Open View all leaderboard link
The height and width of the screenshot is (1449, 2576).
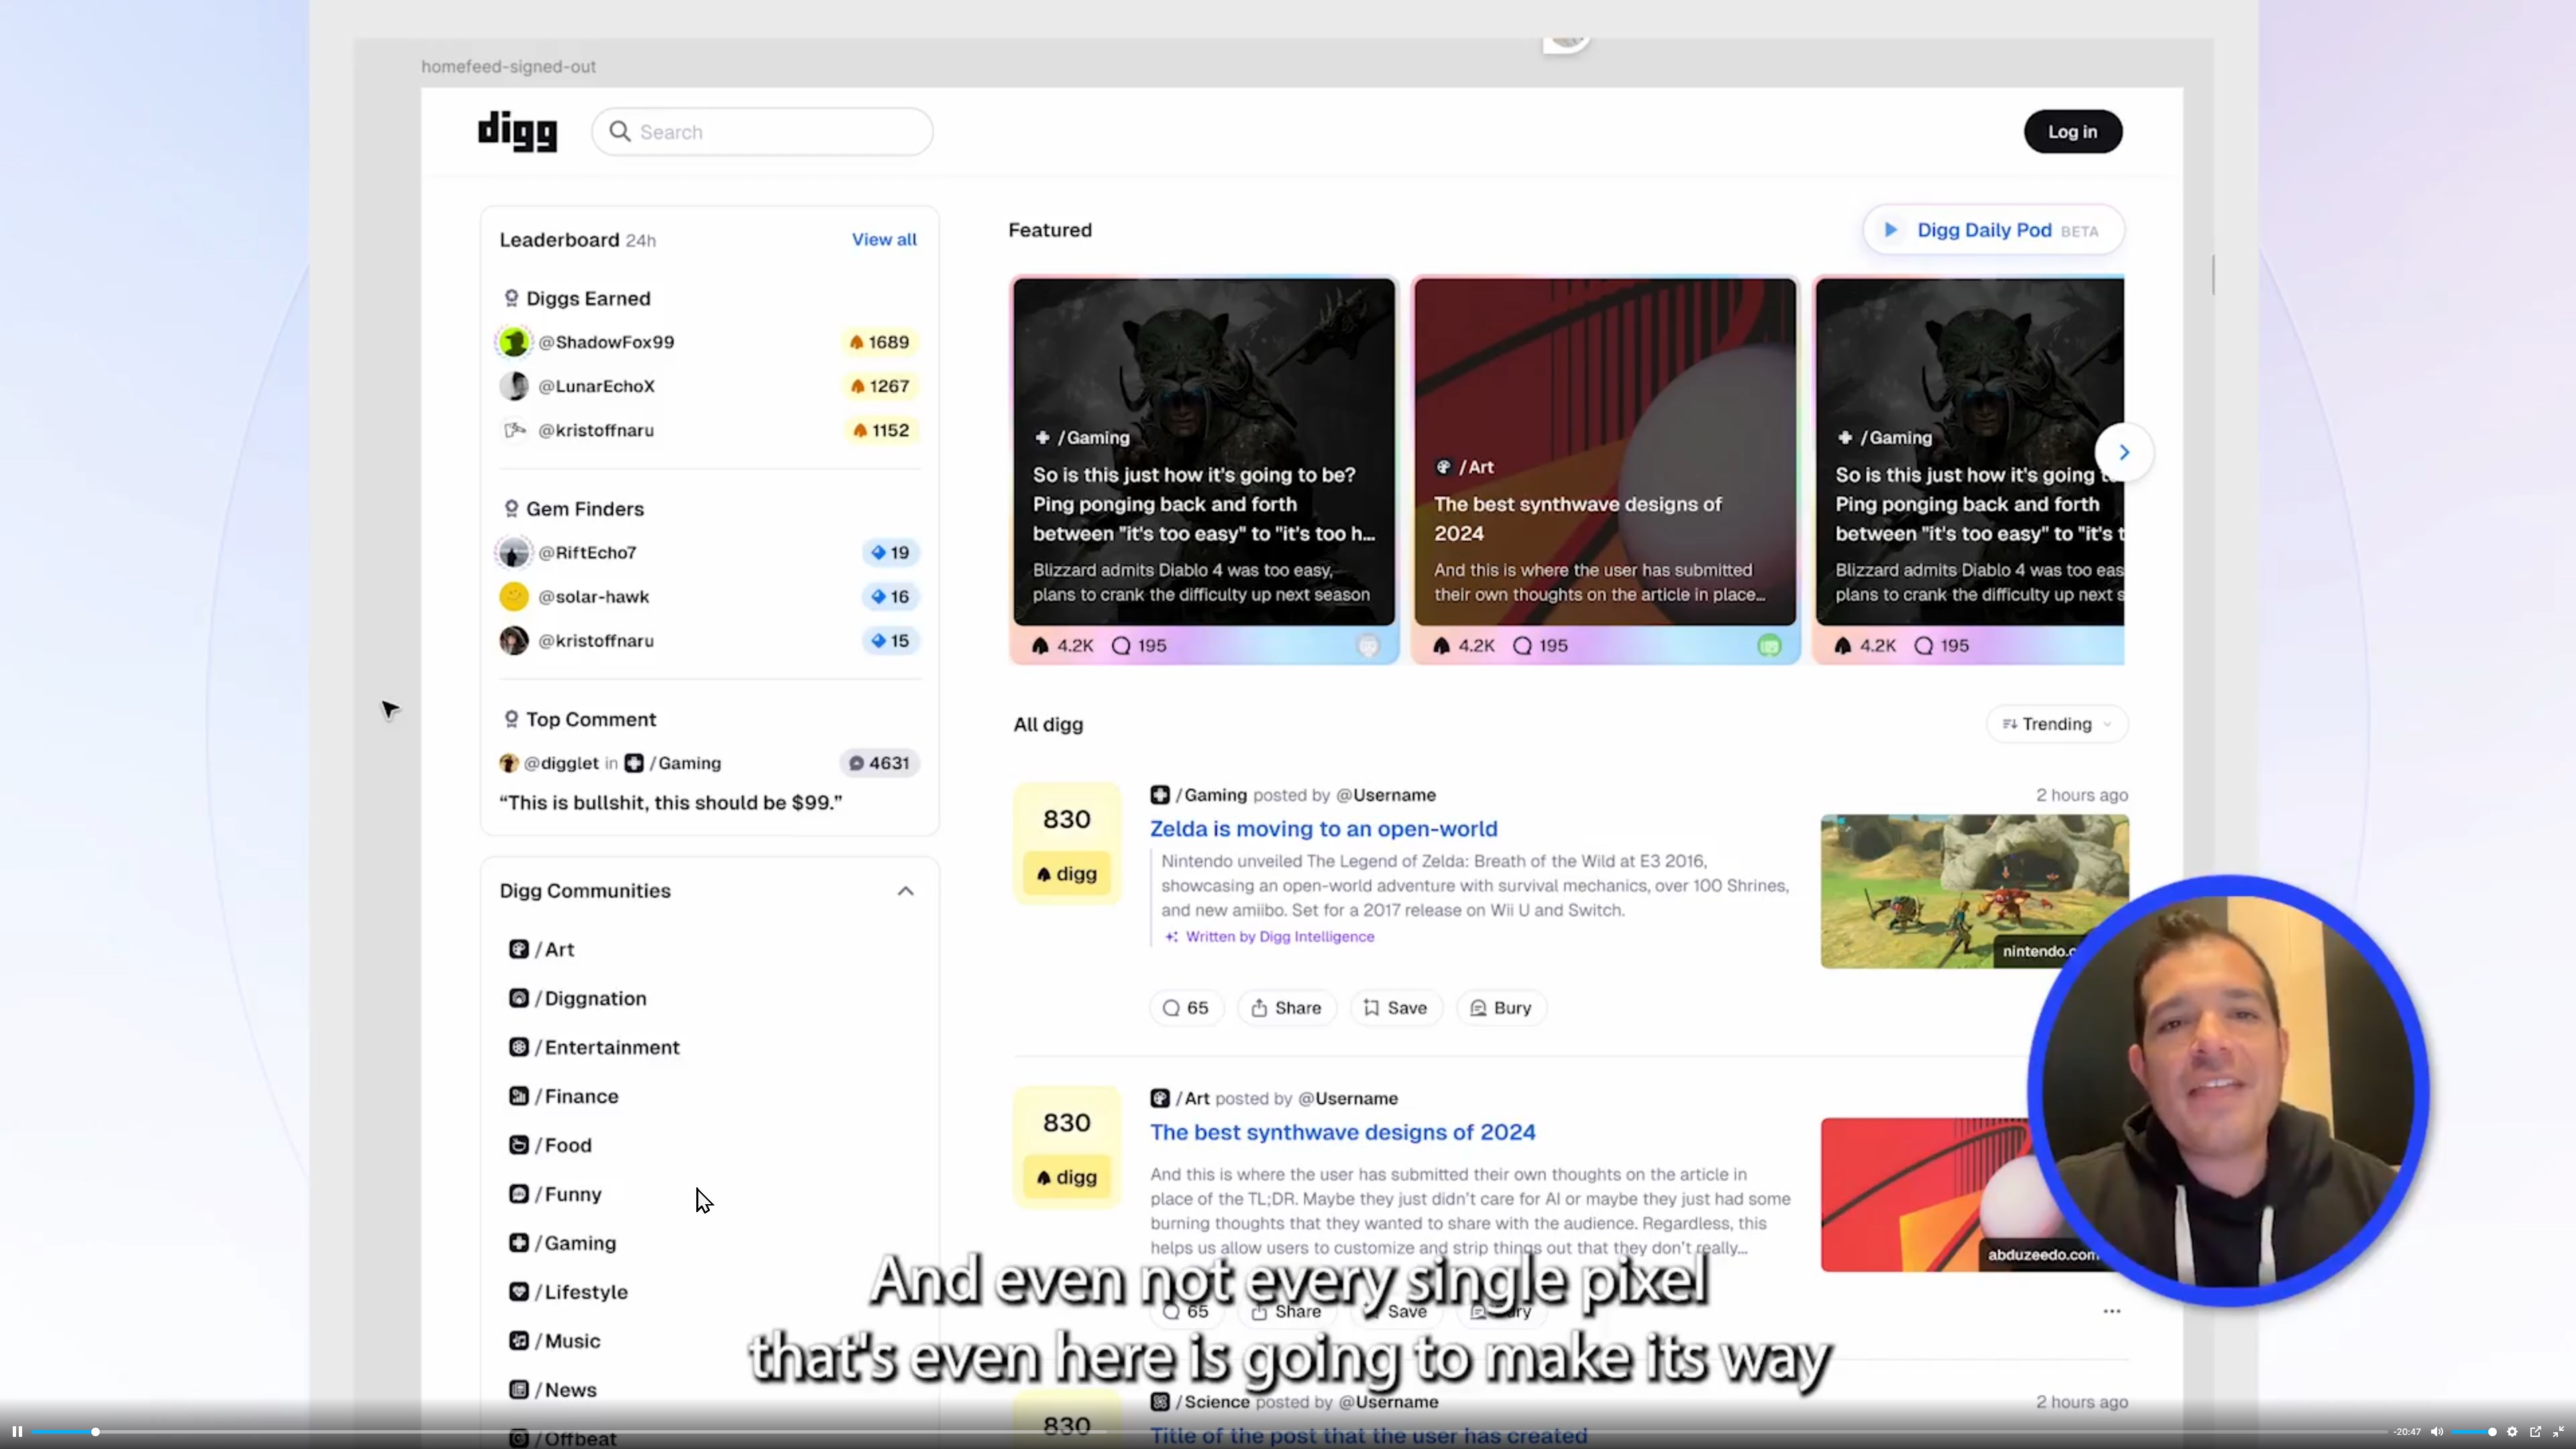point(884,240)
